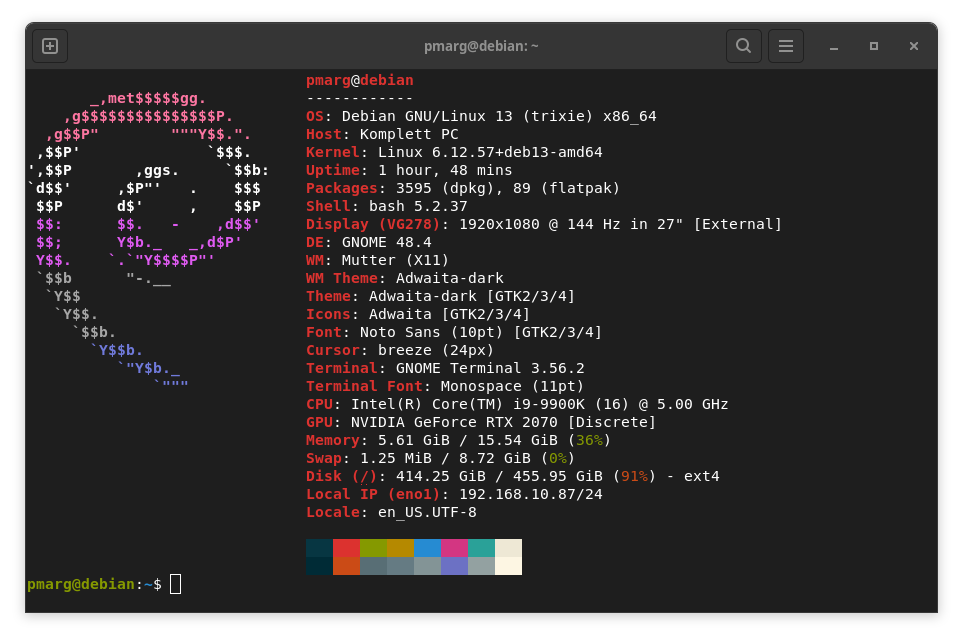
Task: Click the window title pmarg@debian: ~
Action: 481,46
